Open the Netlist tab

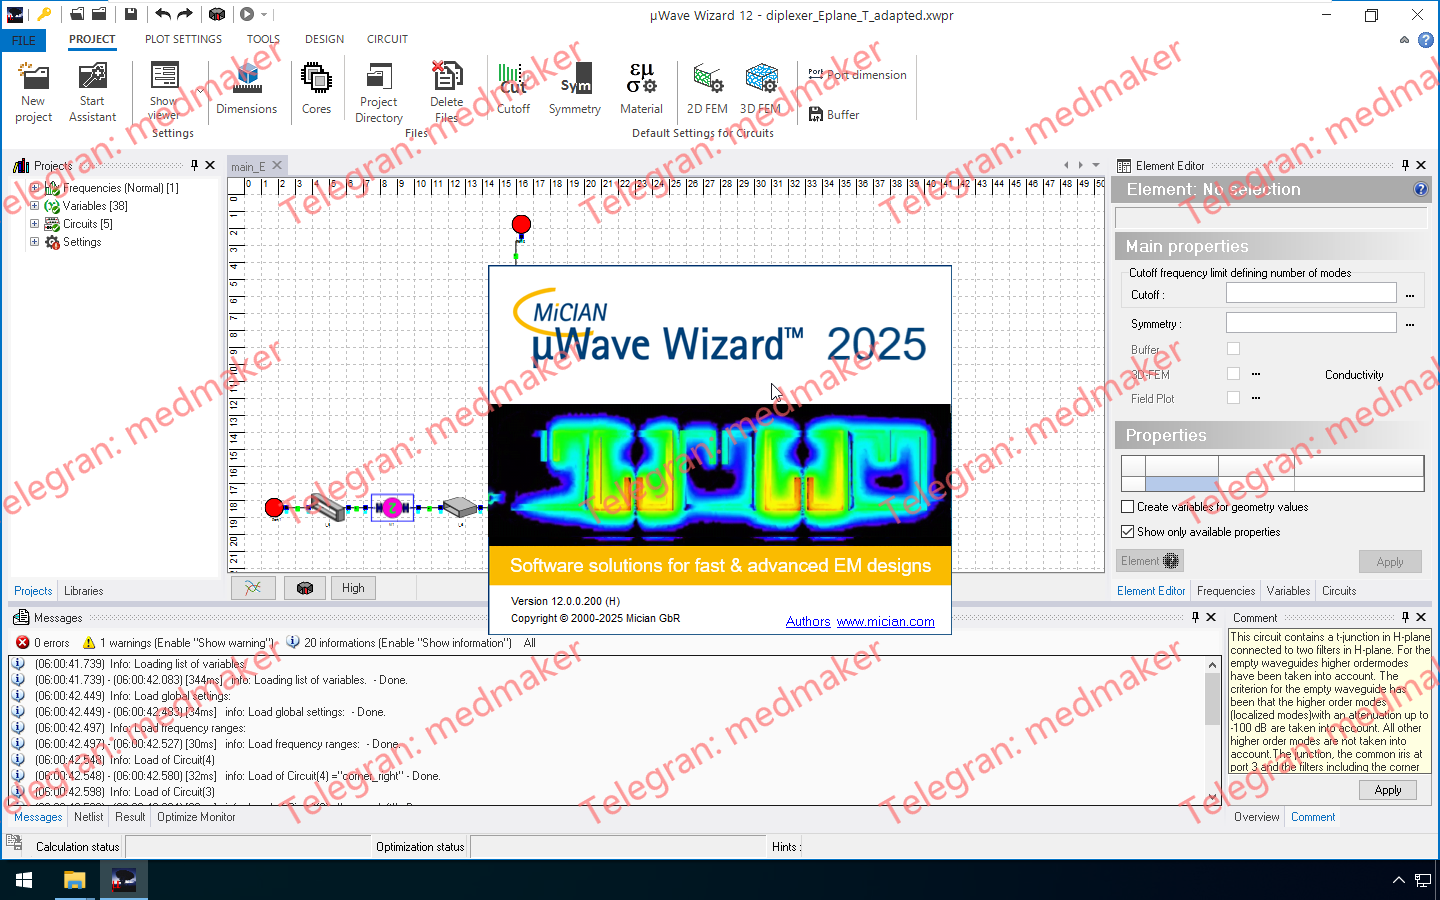[89, 817]
